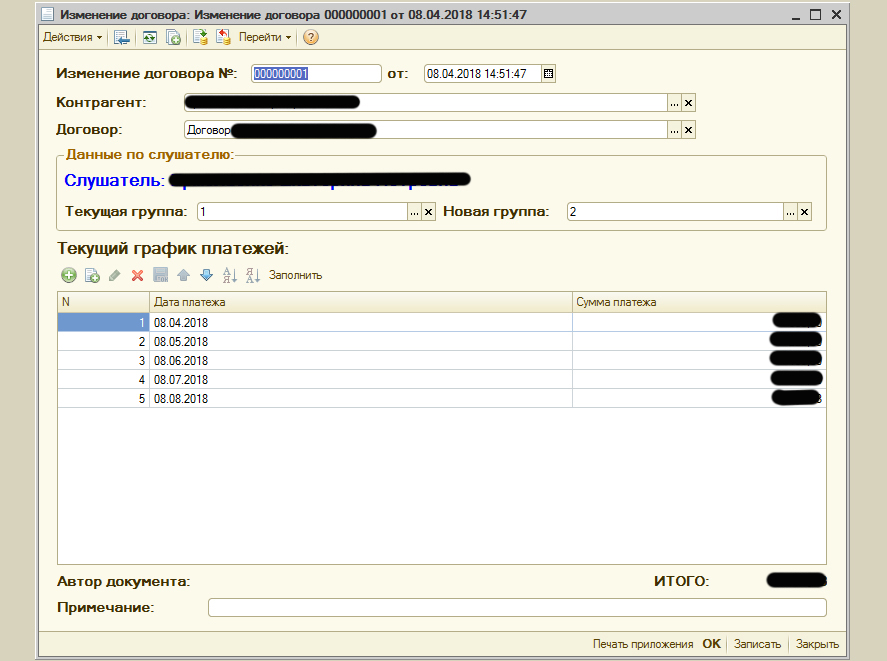
Task: Sort payments ascending with the А-Я icon
Action: point(229,275)
